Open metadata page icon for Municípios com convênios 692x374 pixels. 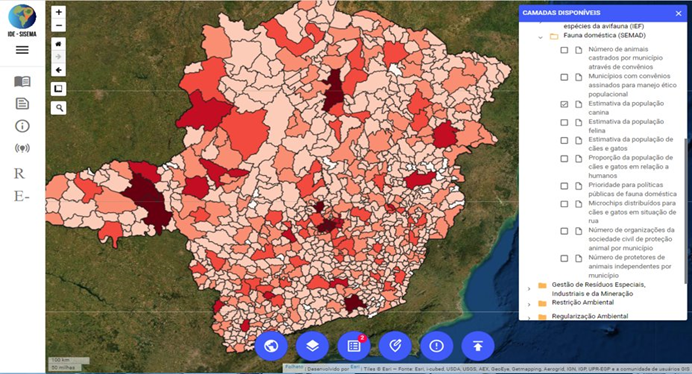[x=579, y=77]
